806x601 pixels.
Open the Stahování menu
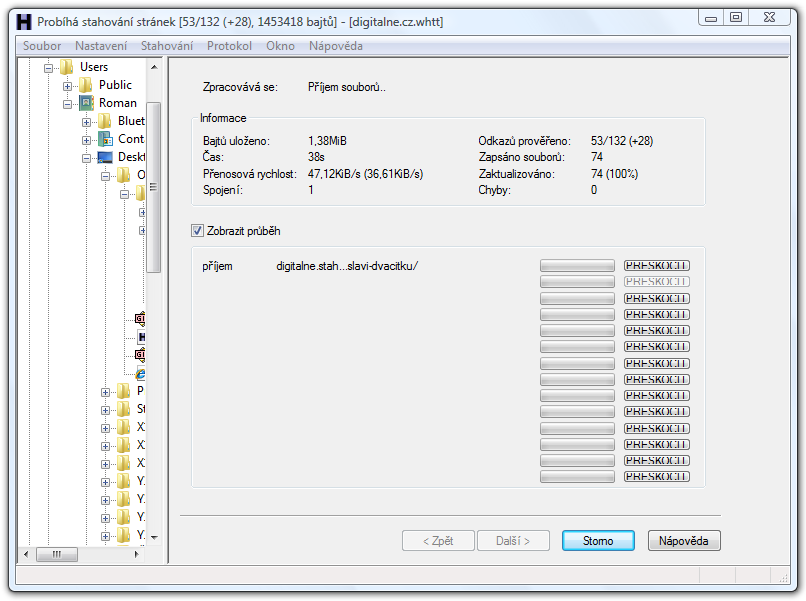click(167, 46)
